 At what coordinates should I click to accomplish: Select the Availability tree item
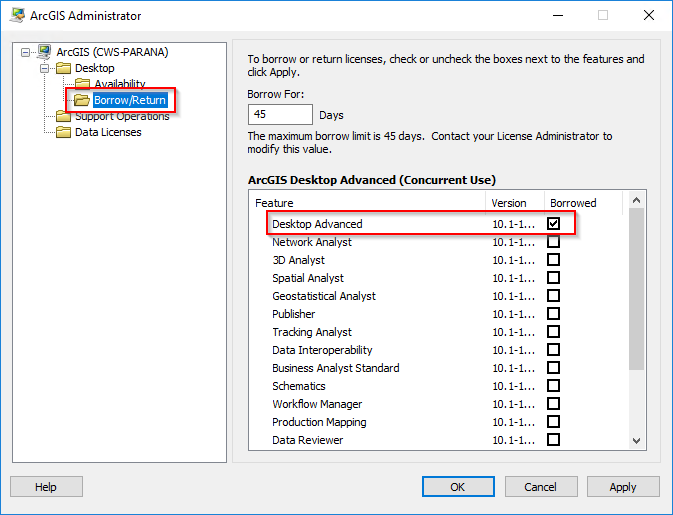coord(120,84)
